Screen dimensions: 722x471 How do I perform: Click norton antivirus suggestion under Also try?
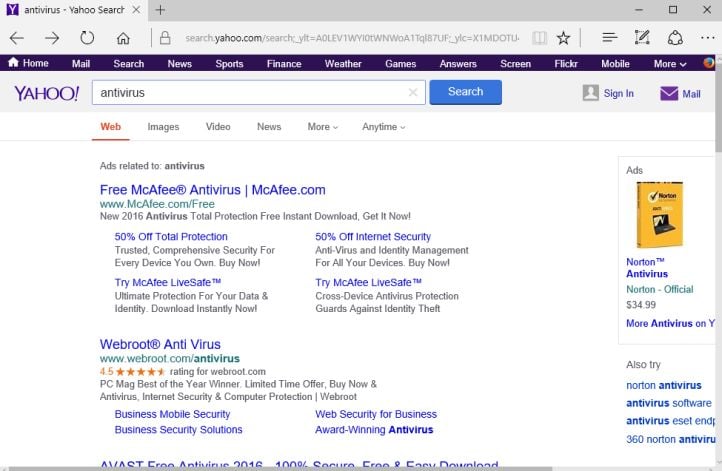[x=664, y=385]
